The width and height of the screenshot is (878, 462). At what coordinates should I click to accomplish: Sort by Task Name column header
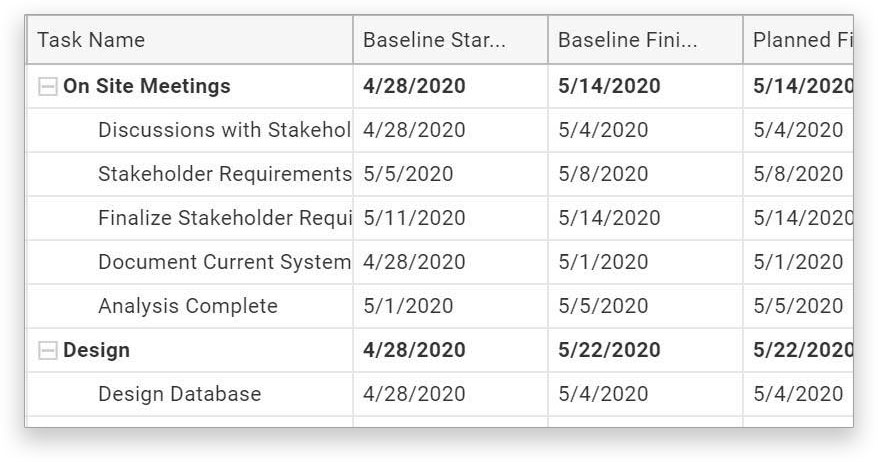pyautogui.click(x=91, y=40)
